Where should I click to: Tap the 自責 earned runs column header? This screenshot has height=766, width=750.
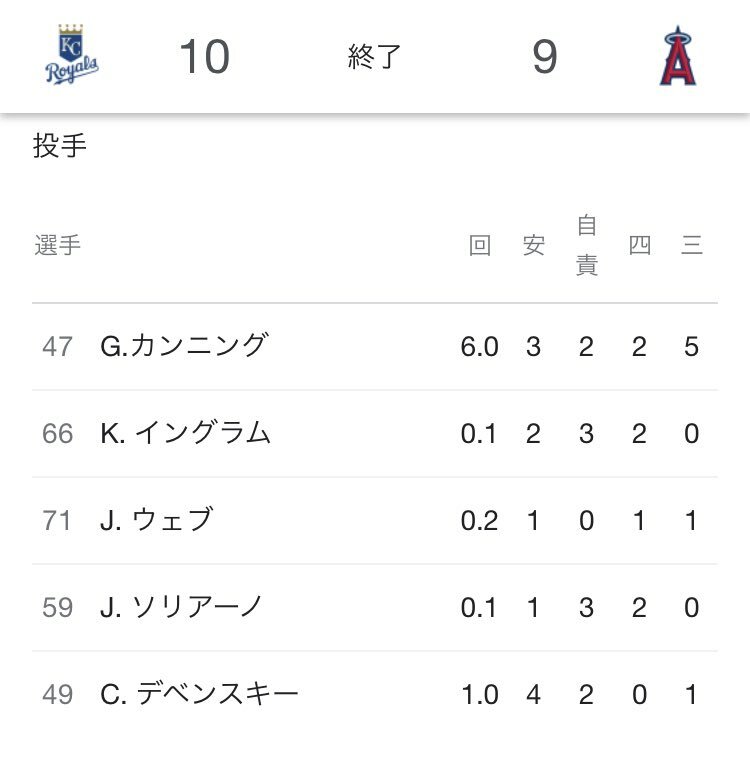pos(587,245)
